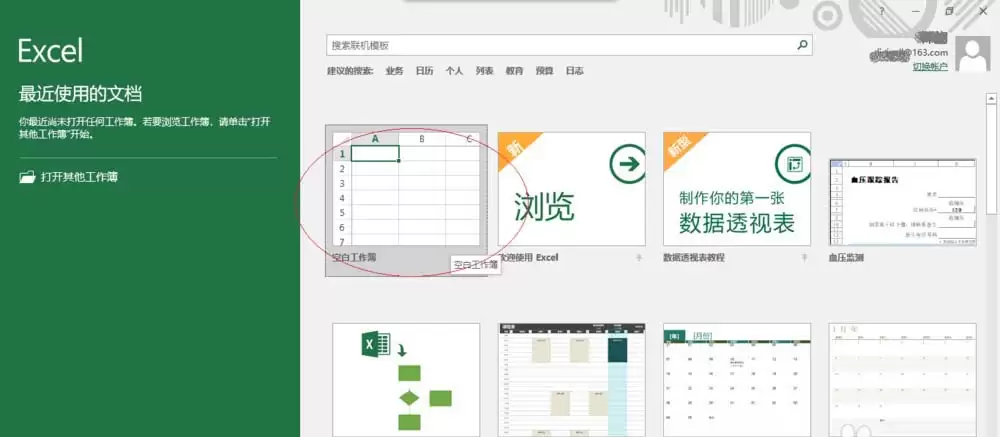The width and height of the screenshot is (1000, 437).
Task: Click the 血压监测 label
Action: point(847,258)
